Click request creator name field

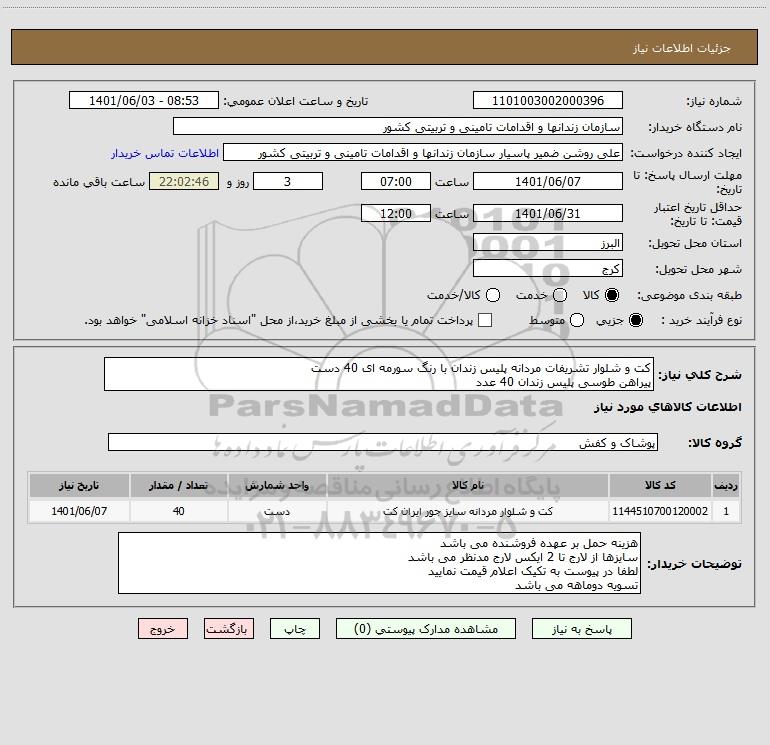point(423,152)
